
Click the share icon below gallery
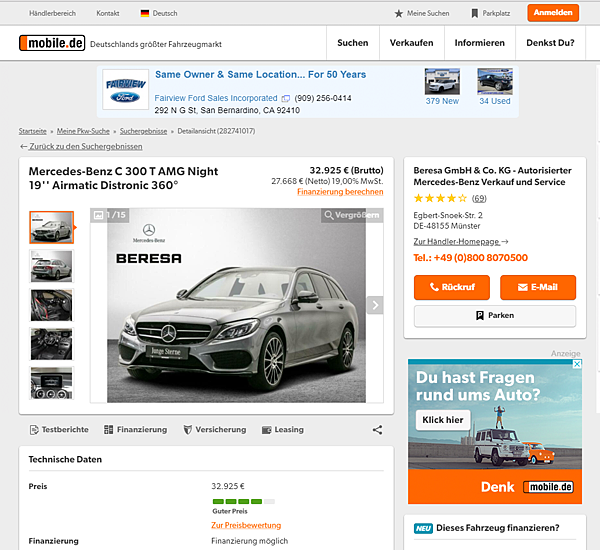coord(377,430)
